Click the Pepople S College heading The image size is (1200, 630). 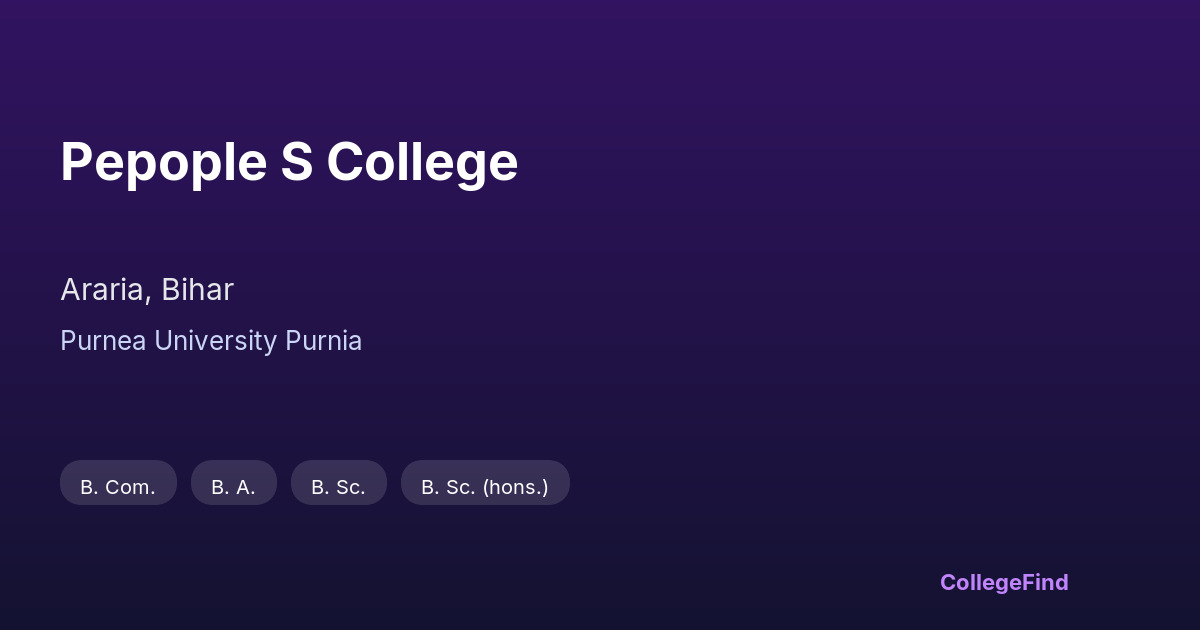(x=289, y=162)
